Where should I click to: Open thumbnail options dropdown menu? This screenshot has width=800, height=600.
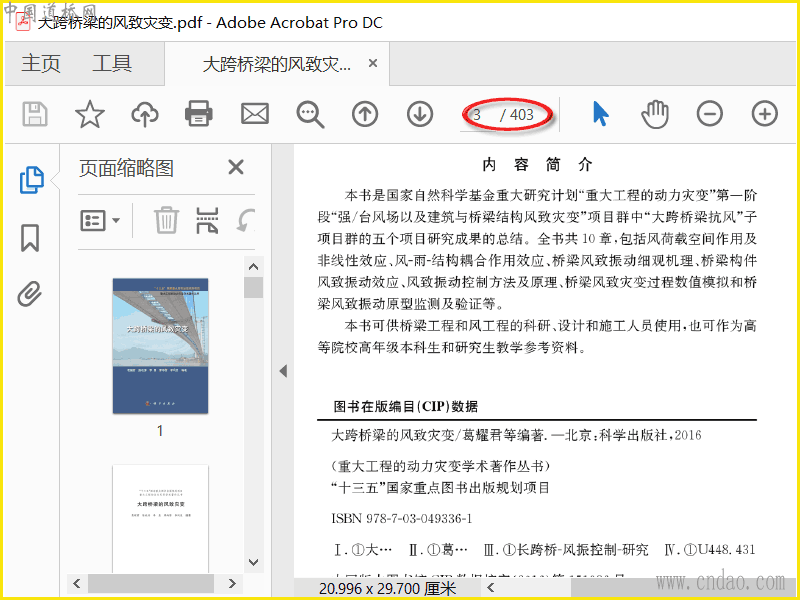tap(100, 220)
